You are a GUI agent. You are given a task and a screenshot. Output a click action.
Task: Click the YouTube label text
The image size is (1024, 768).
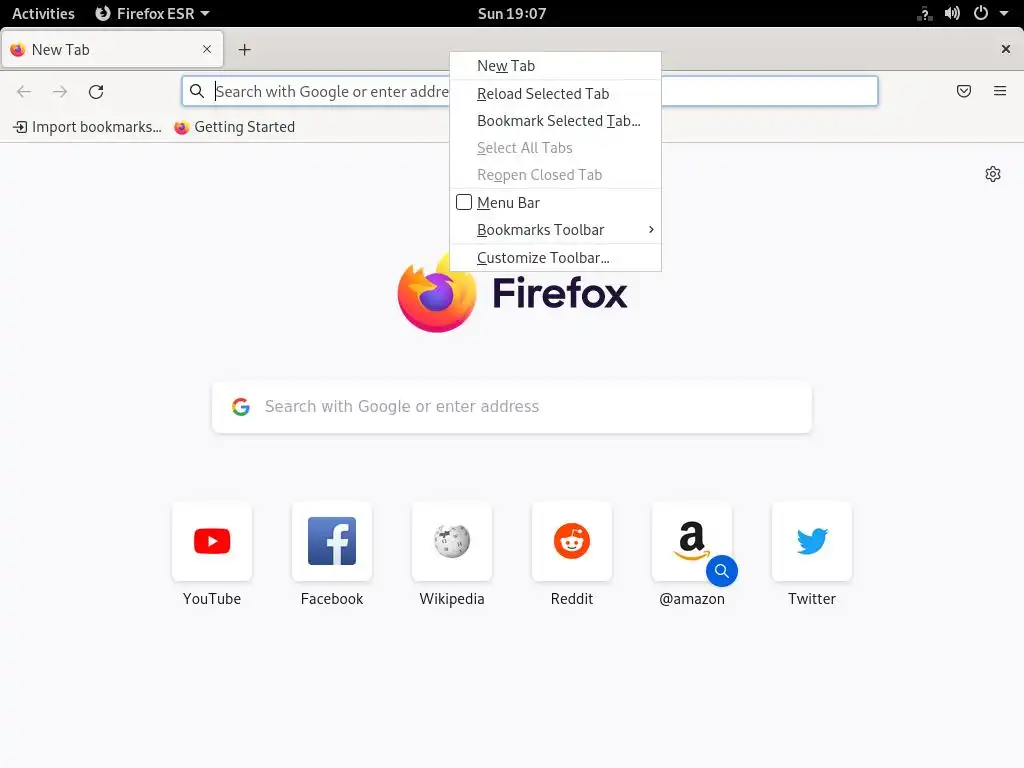(x=212, y=599)
